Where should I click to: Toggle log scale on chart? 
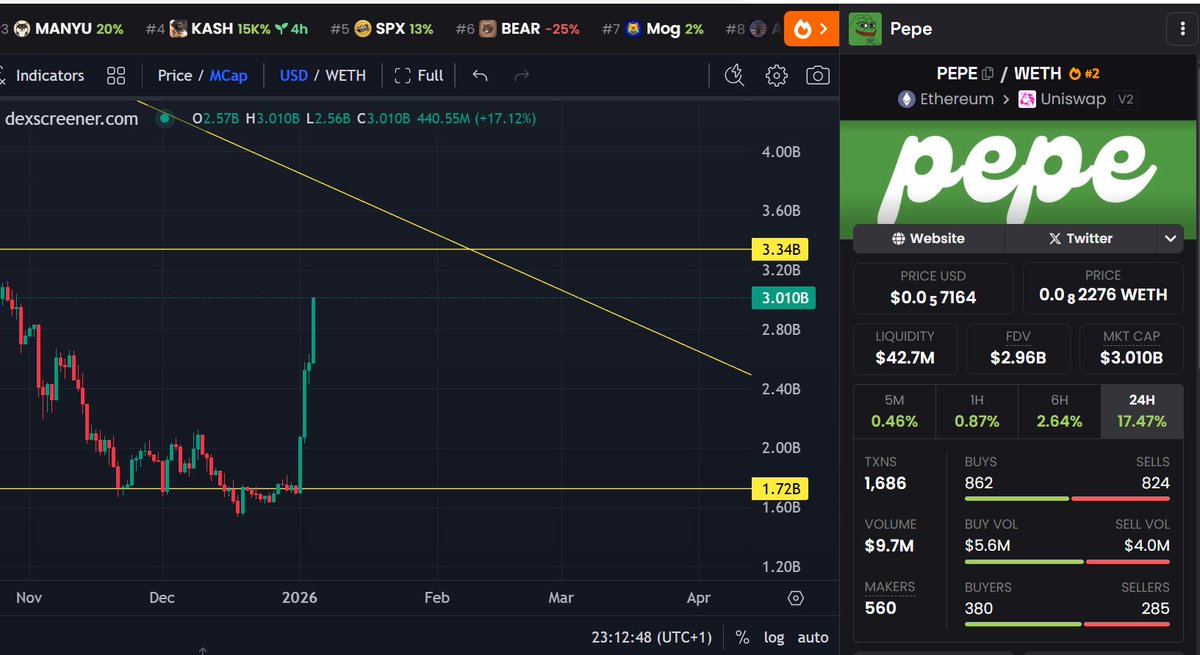click(x=774, y=637)
